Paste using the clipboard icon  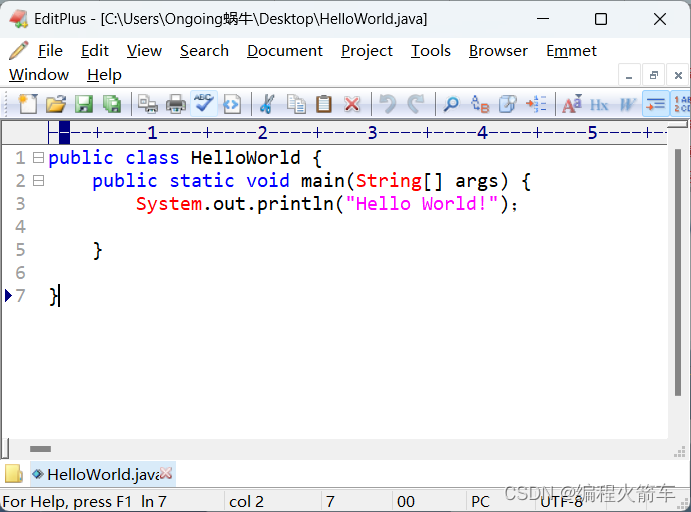click(324, 104)
